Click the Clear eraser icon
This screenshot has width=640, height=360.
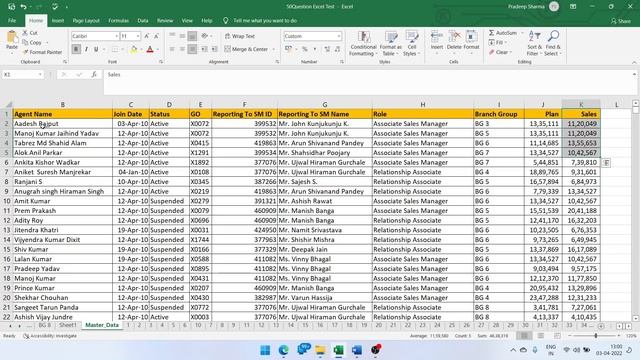[491, 52]
